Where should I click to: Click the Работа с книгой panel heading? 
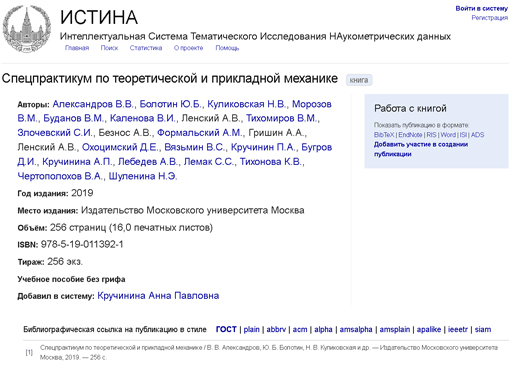click(x=410, y=108)
